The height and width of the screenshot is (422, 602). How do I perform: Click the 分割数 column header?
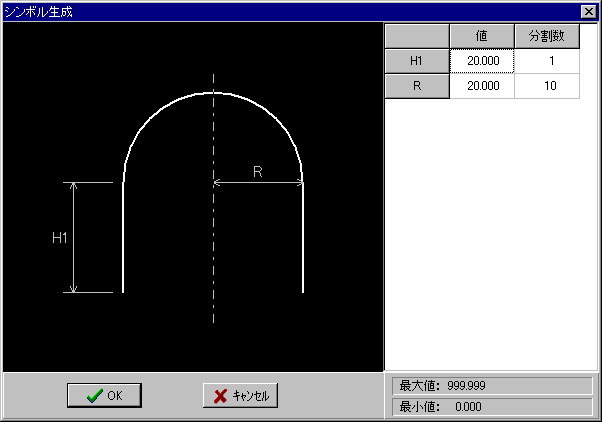tap(547, 36)
